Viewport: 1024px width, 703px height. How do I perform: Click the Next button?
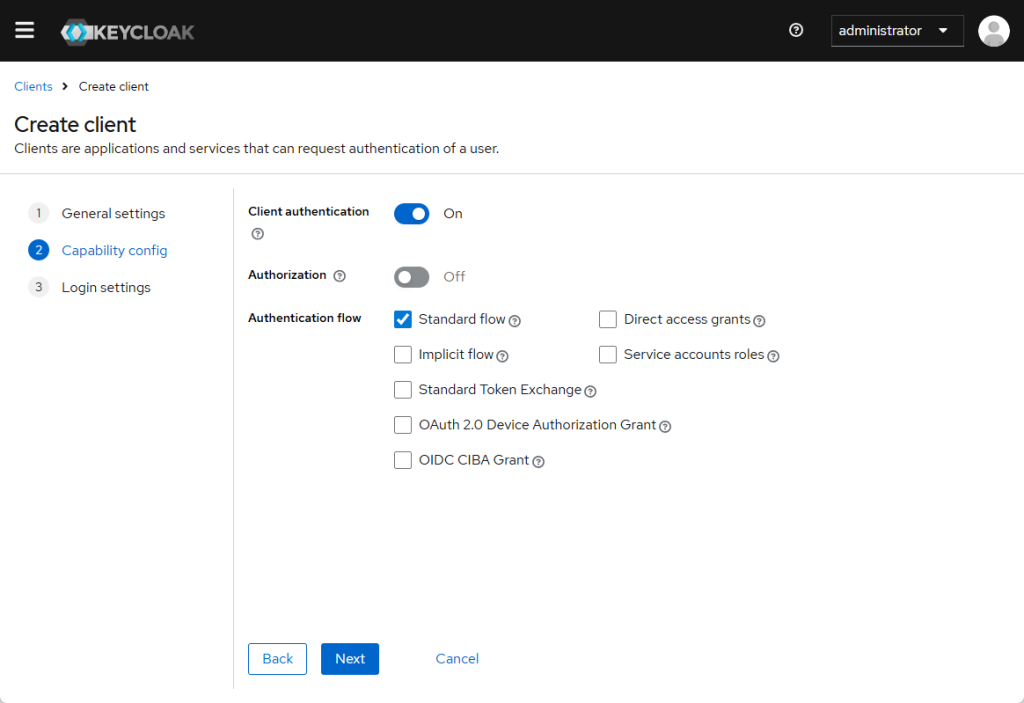tap(350, 659)
